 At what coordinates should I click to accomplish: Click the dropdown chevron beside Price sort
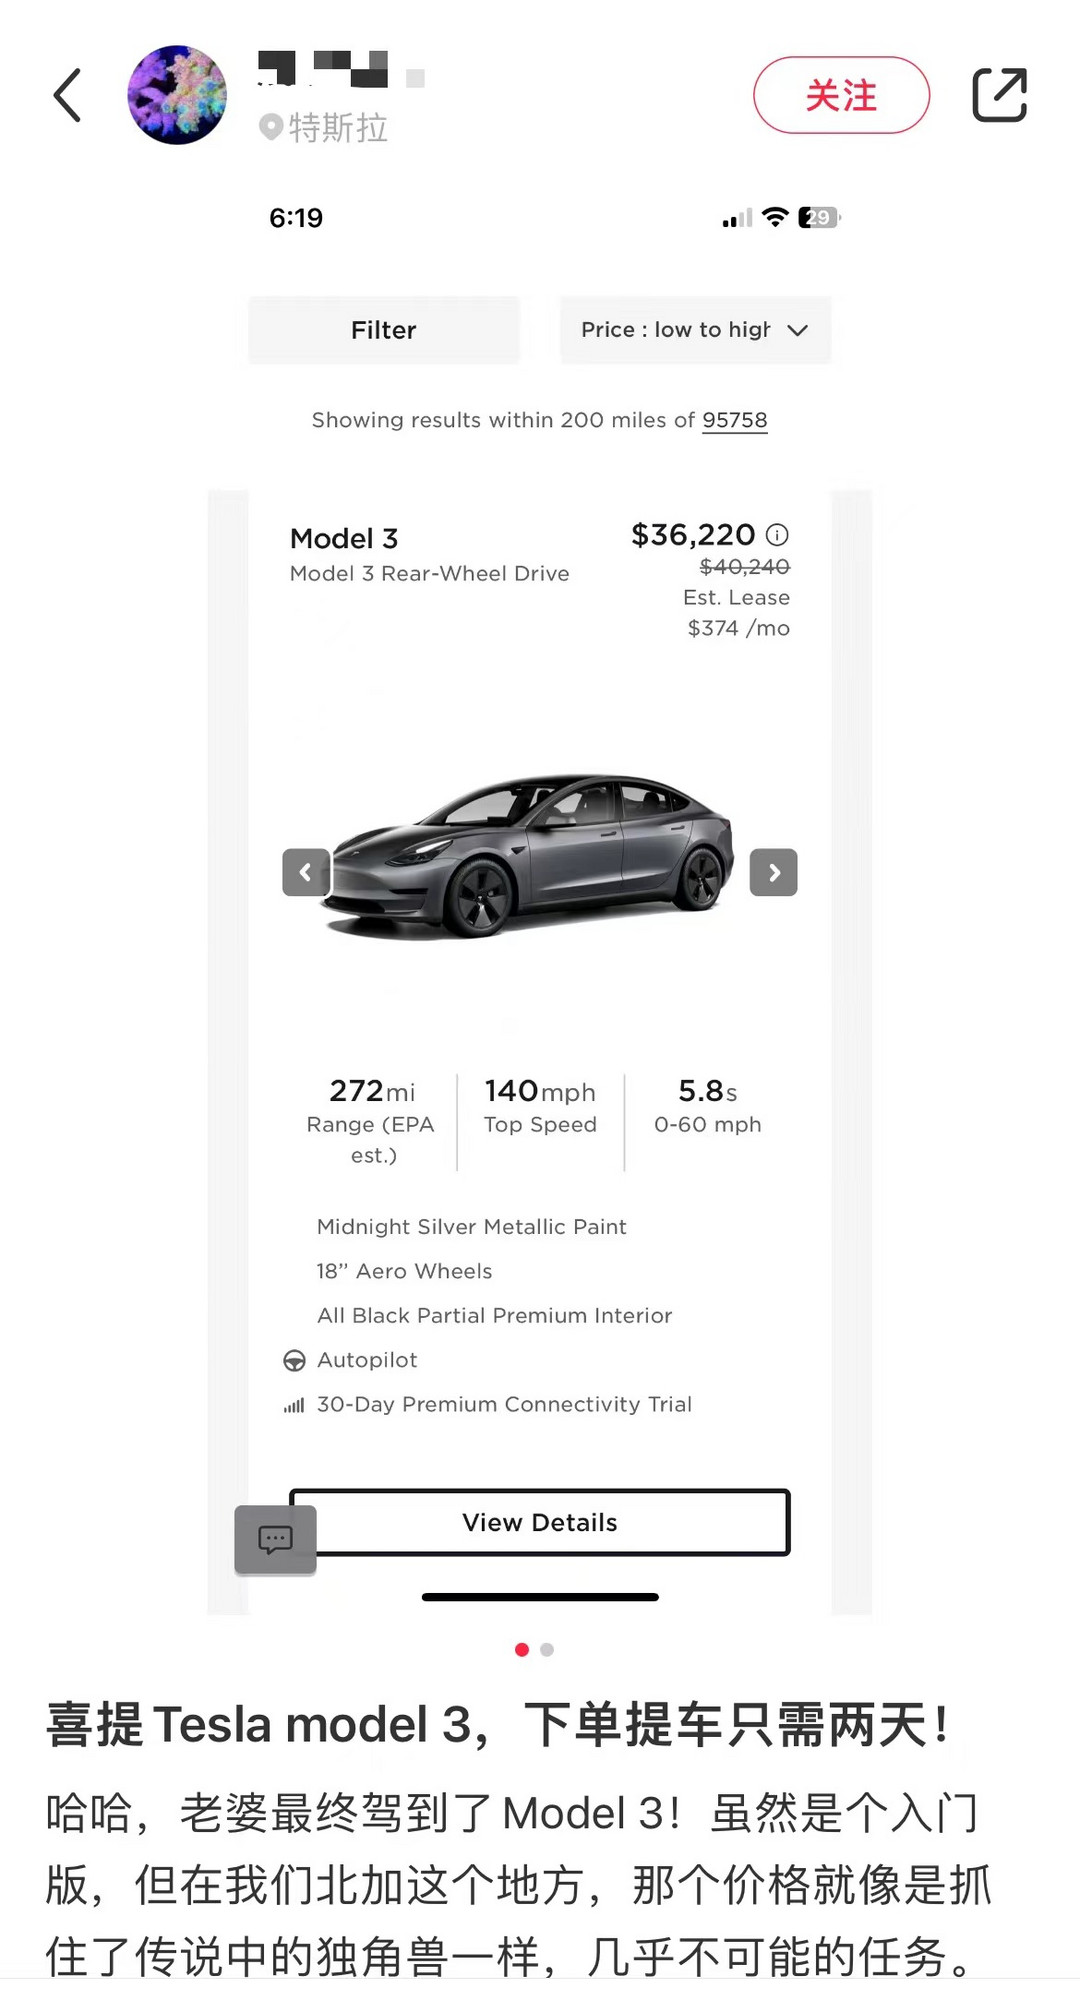point(797,330)
